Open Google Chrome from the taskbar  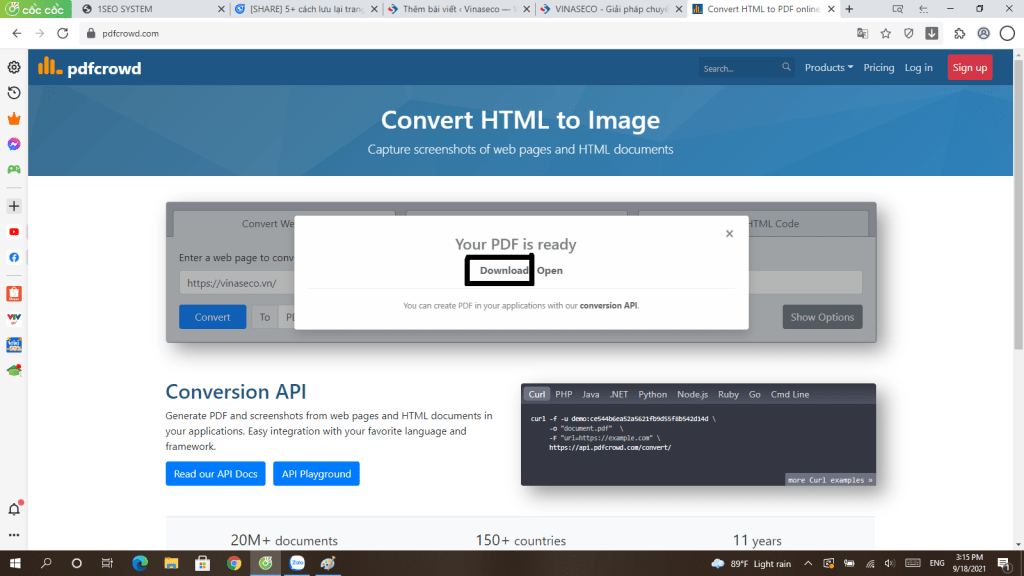click(233, 563)
